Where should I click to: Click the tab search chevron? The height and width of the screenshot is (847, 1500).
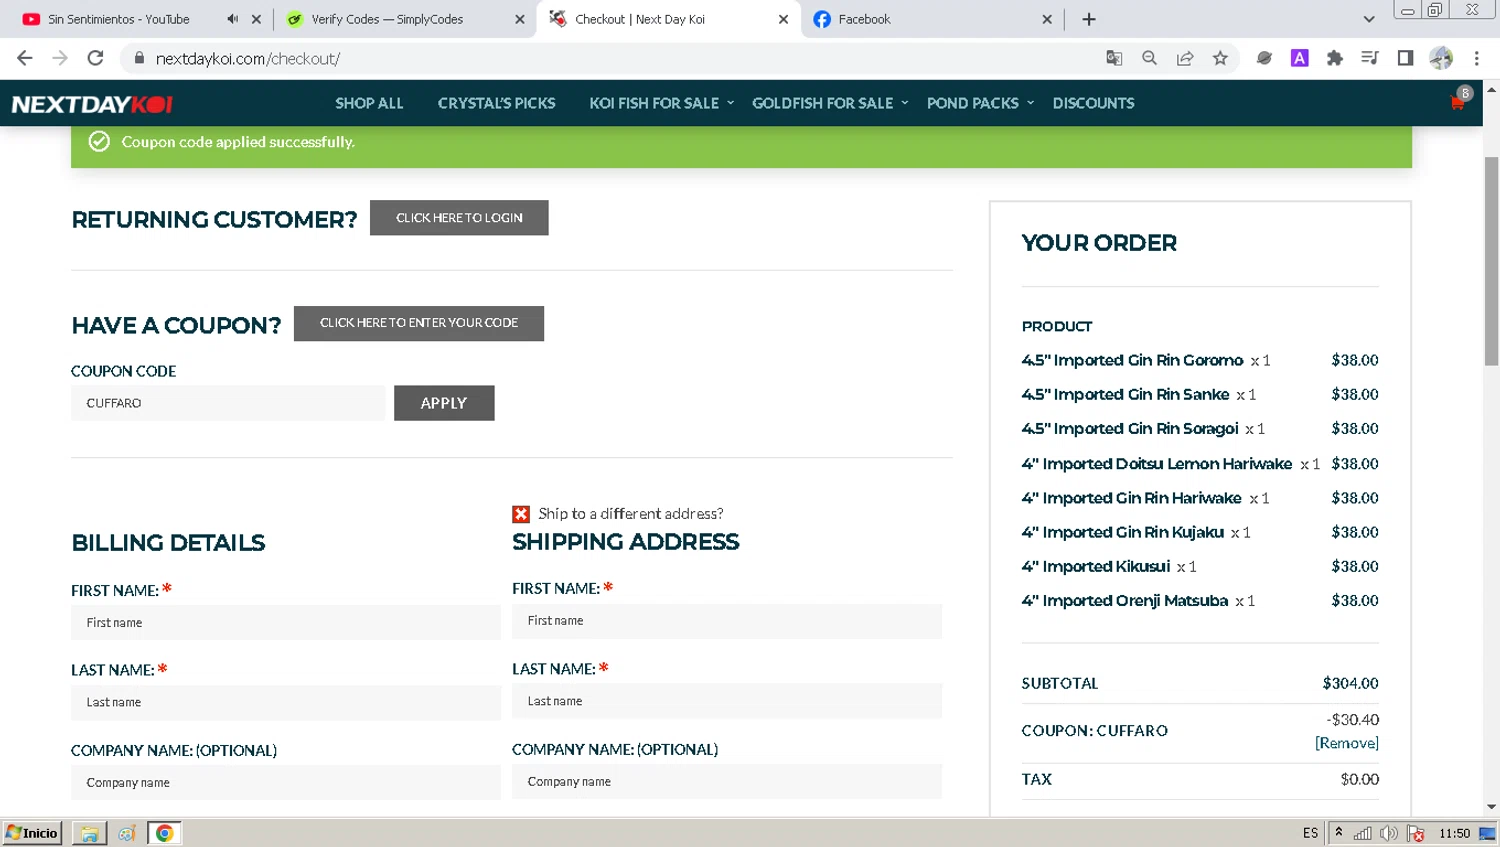coord(1369,19)
